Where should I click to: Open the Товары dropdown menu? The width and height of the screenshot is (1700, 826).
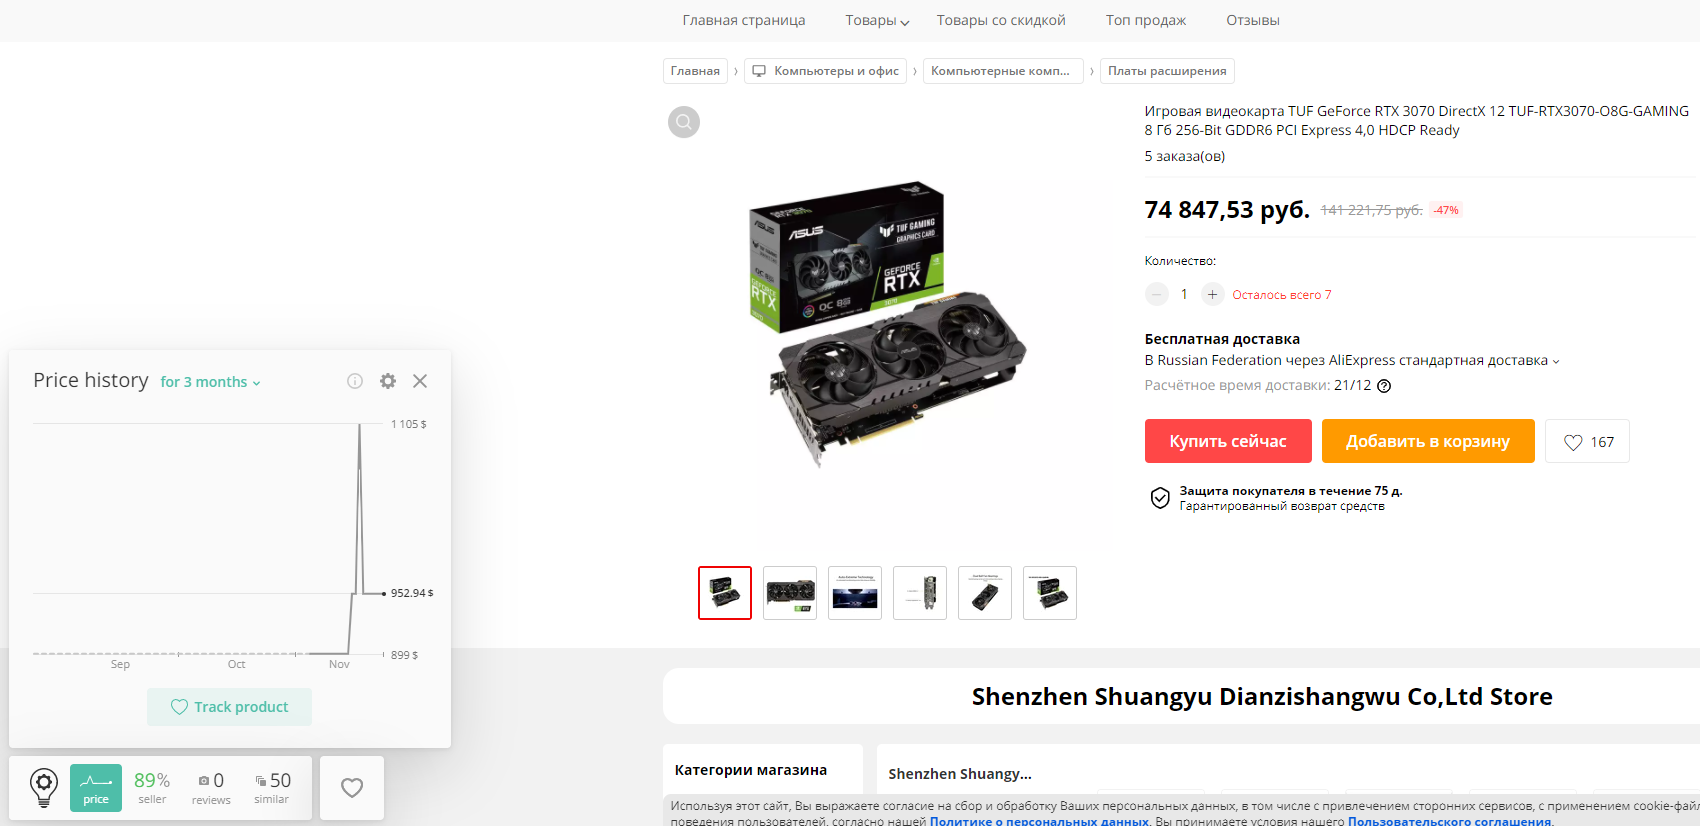click(x=877, y=20)
